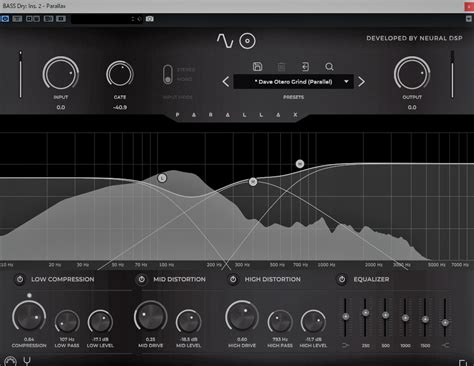Click the High Level knob
Viewport: 474px width, 366px height.
tap(313, 321)
